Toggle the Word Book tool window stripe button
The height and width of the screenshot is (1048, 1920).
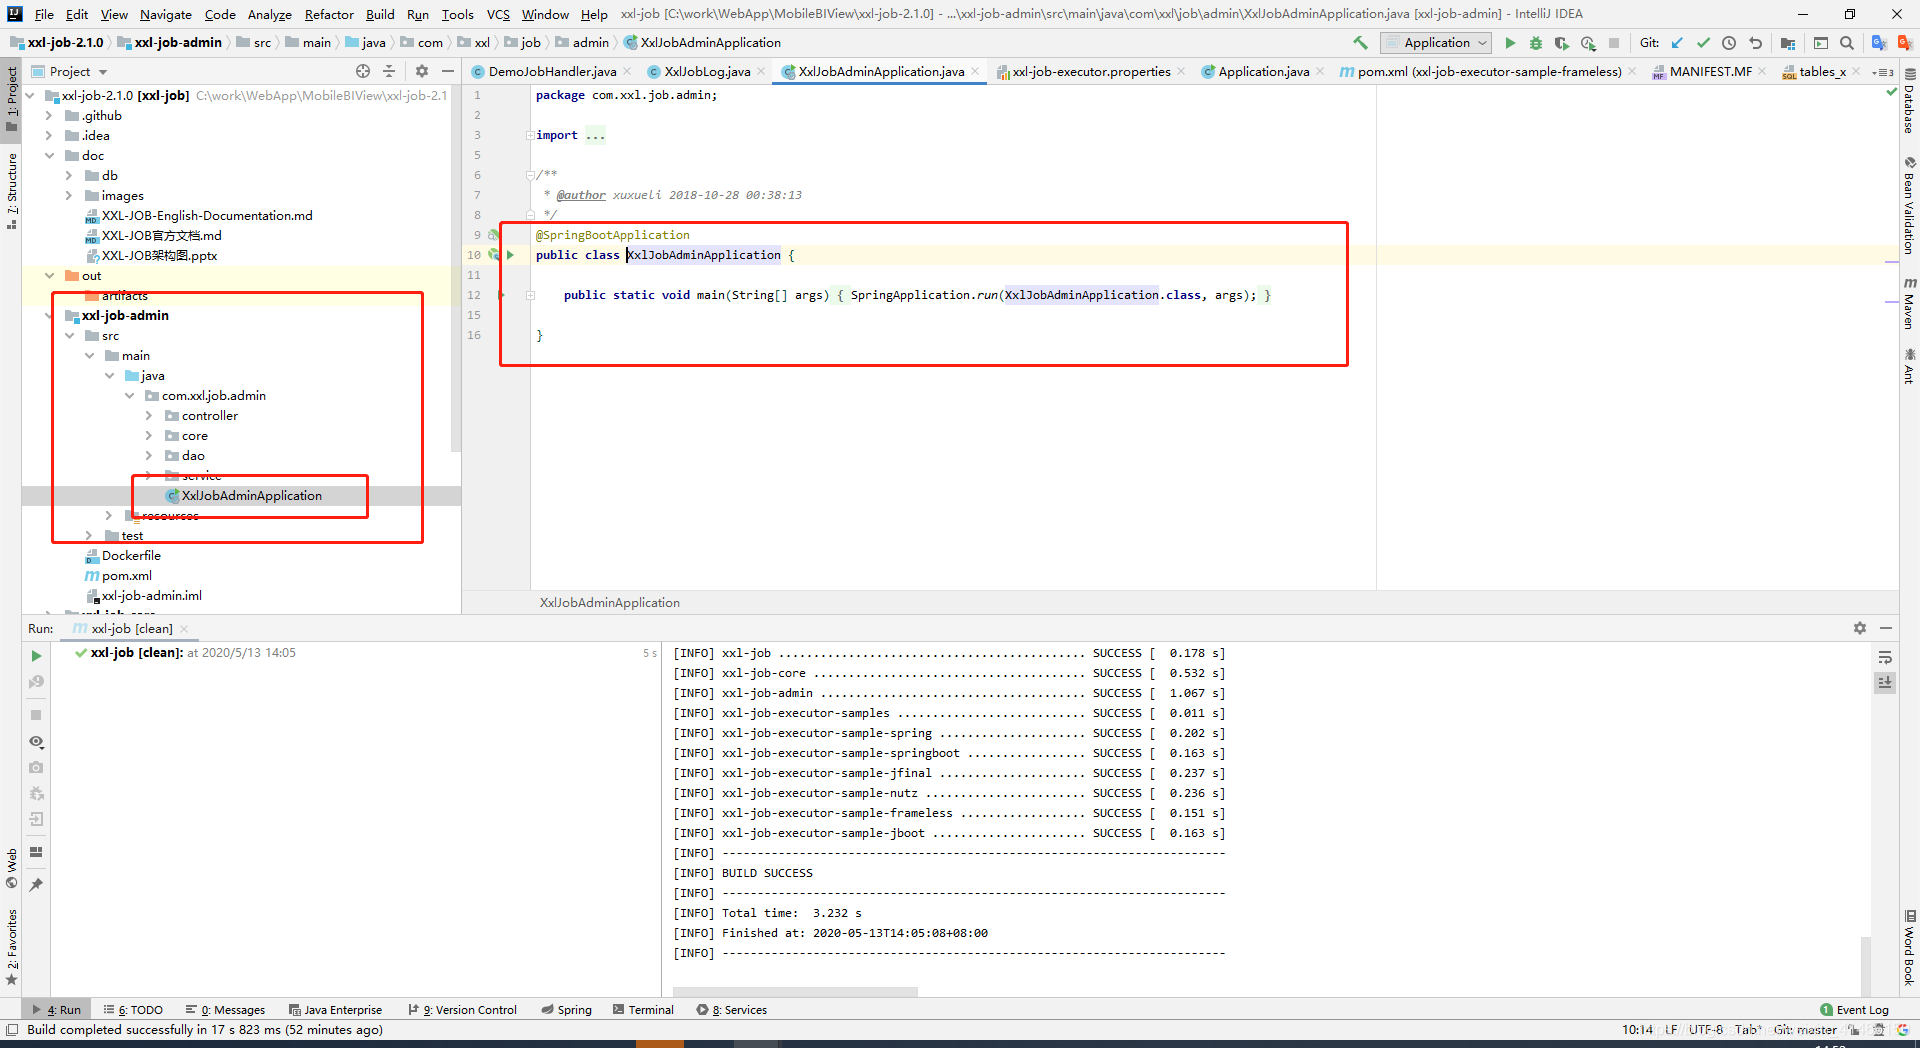coord(1909,948)
